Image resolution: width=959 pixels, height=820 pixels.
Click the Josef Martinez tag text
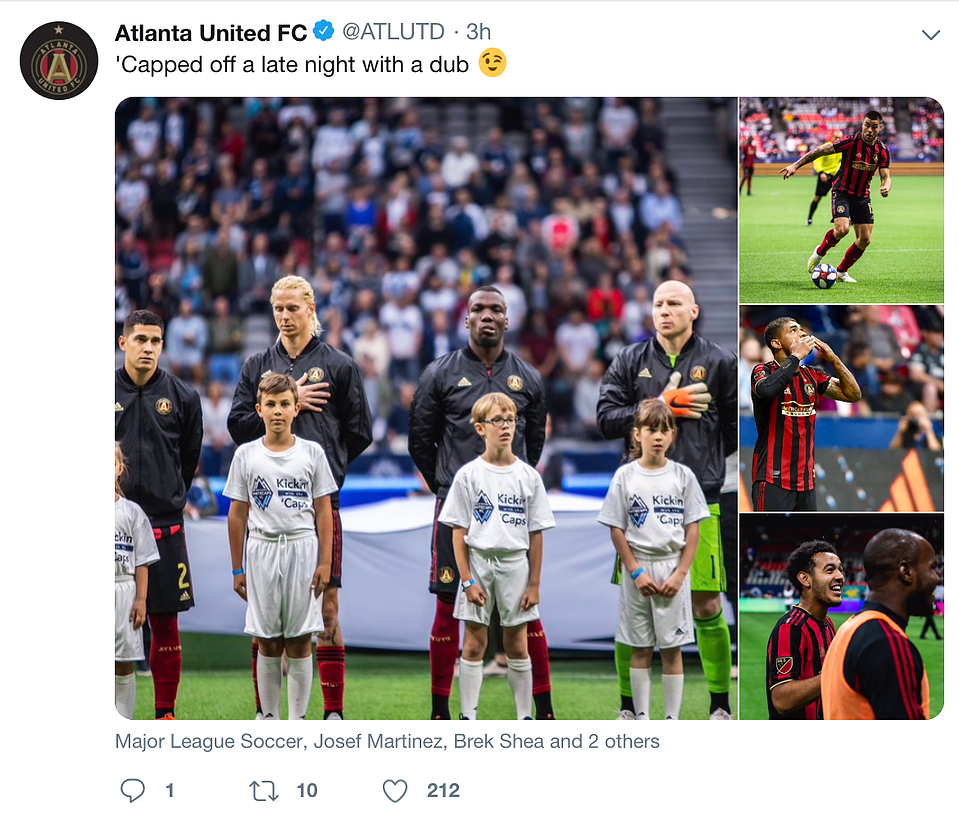pyautogui.click(x=378, y=741)
